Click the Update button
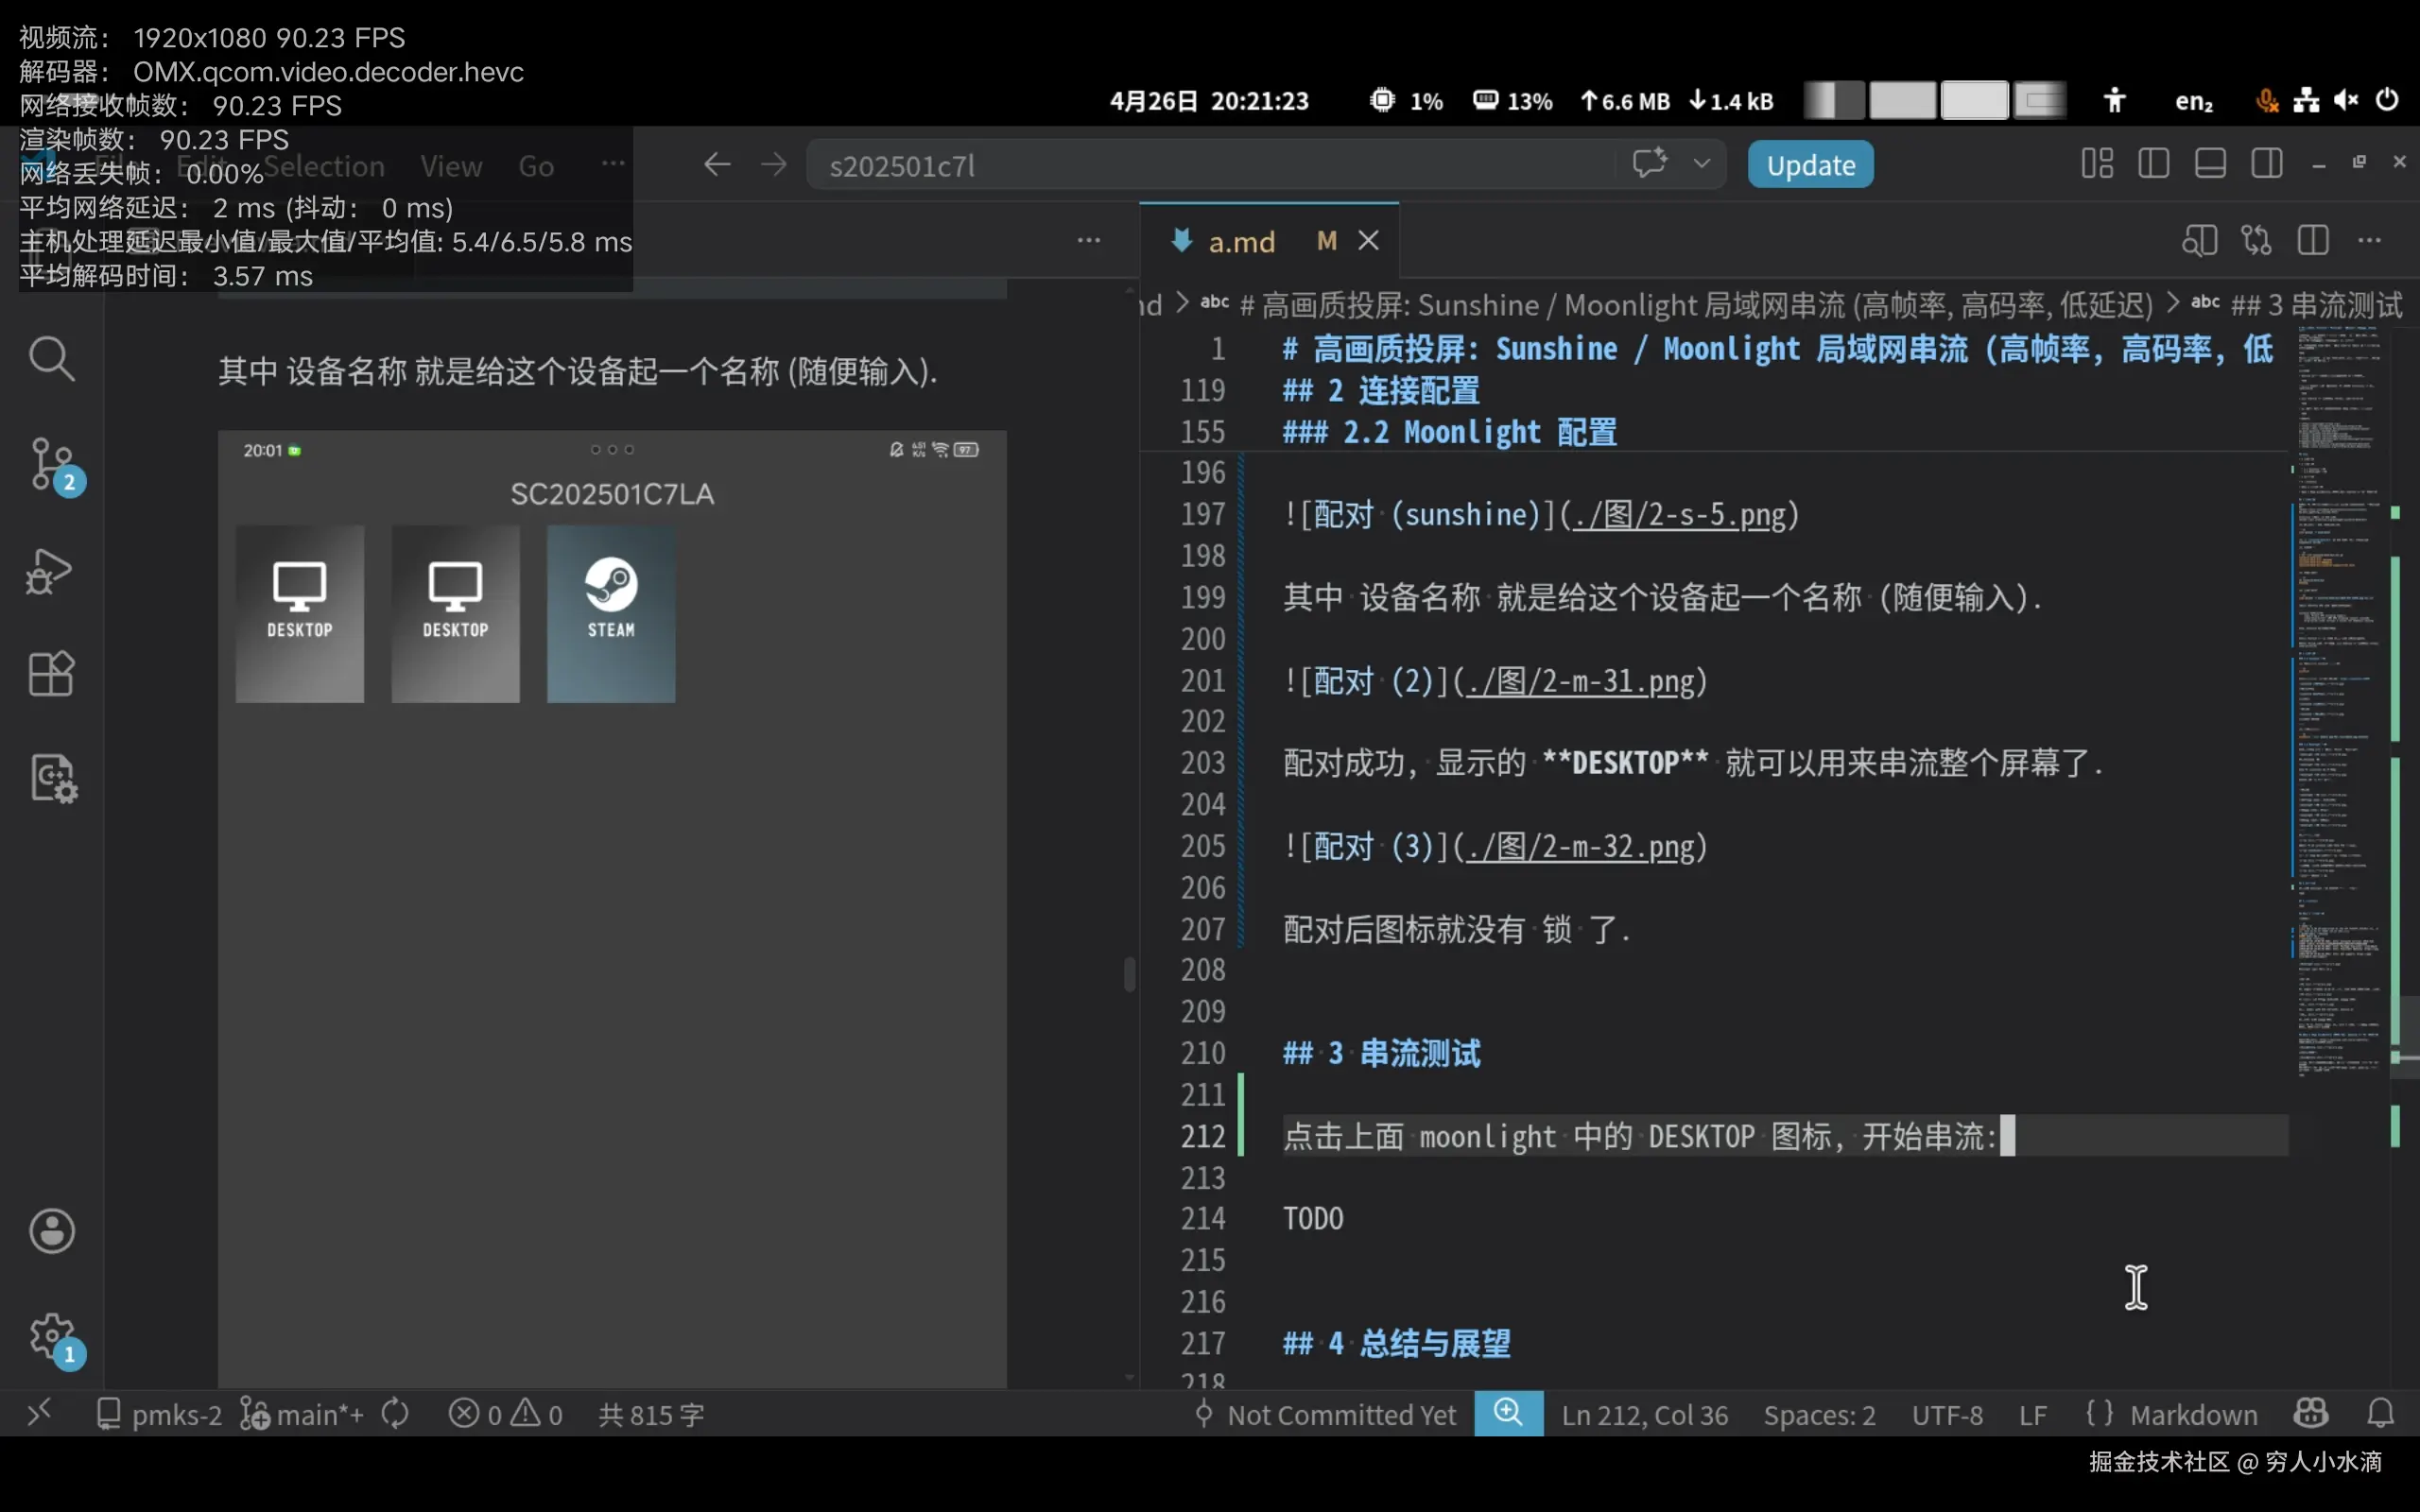2420x1512 pixels. 1810,165
